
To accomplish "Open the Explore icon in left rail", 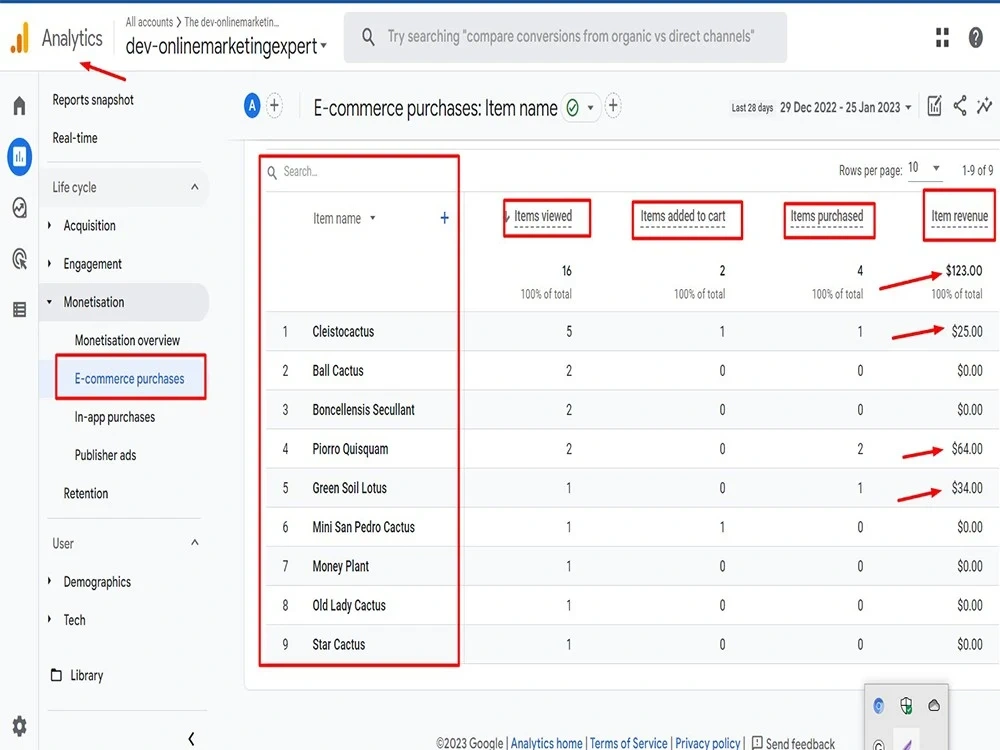I will (x=20, y=207).
